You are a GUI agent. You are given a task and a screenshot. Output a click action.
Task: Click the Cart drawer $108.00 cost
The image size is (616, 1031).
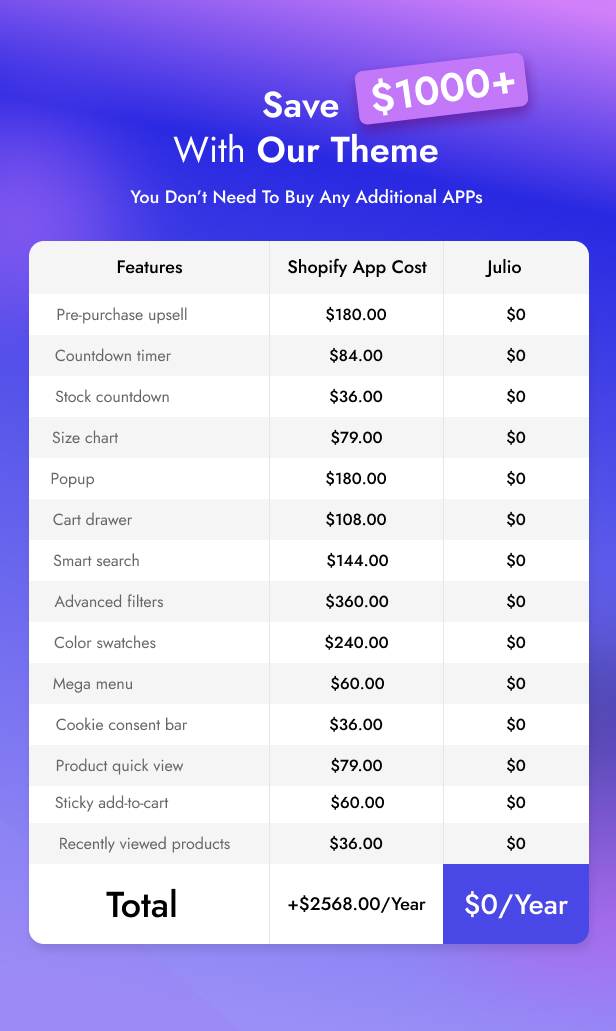(x=356, y=520)
